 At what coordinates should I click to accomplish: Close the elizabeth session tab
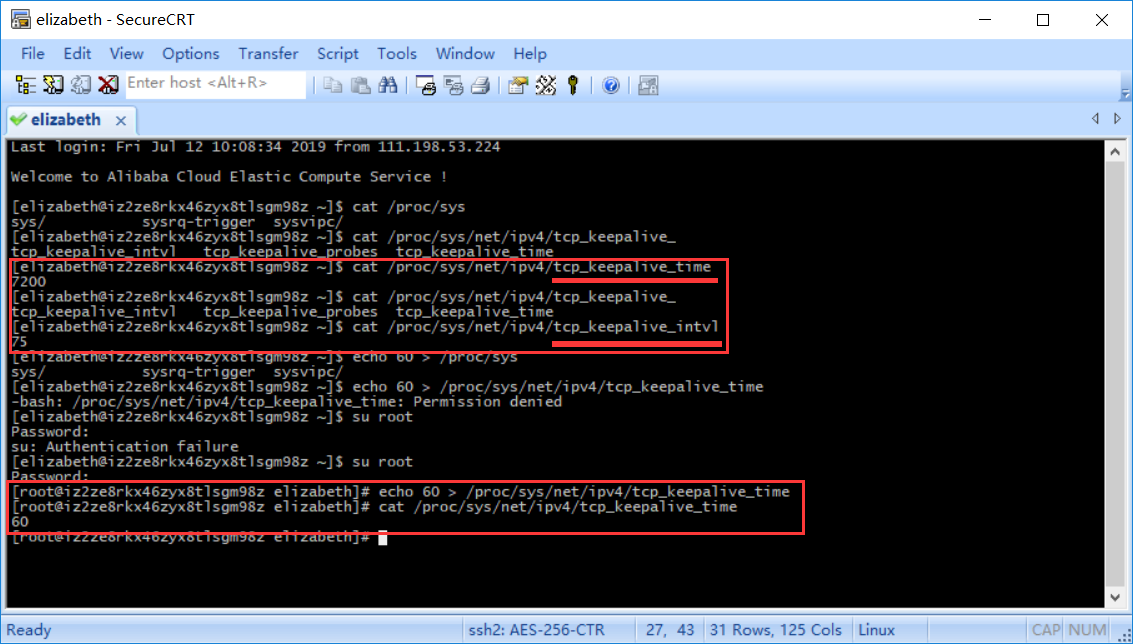pos(121,121)
